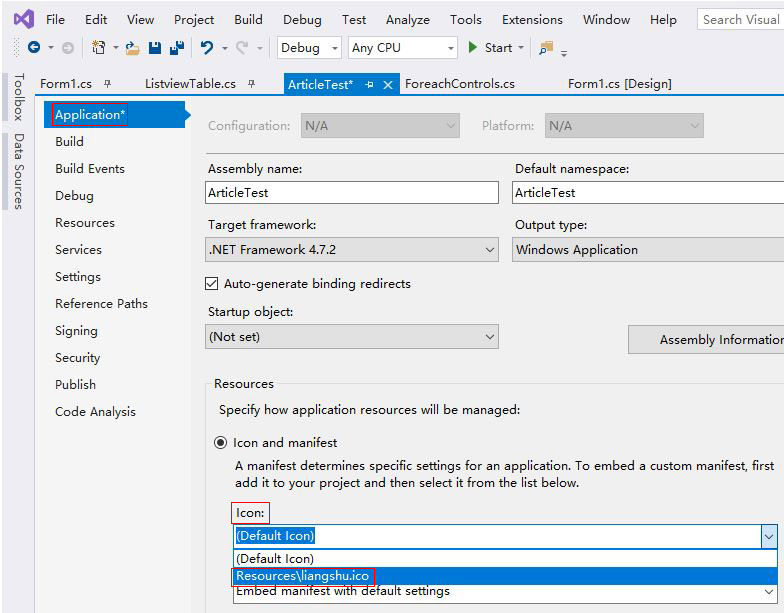Select the Debug properties page

[74, 196]
